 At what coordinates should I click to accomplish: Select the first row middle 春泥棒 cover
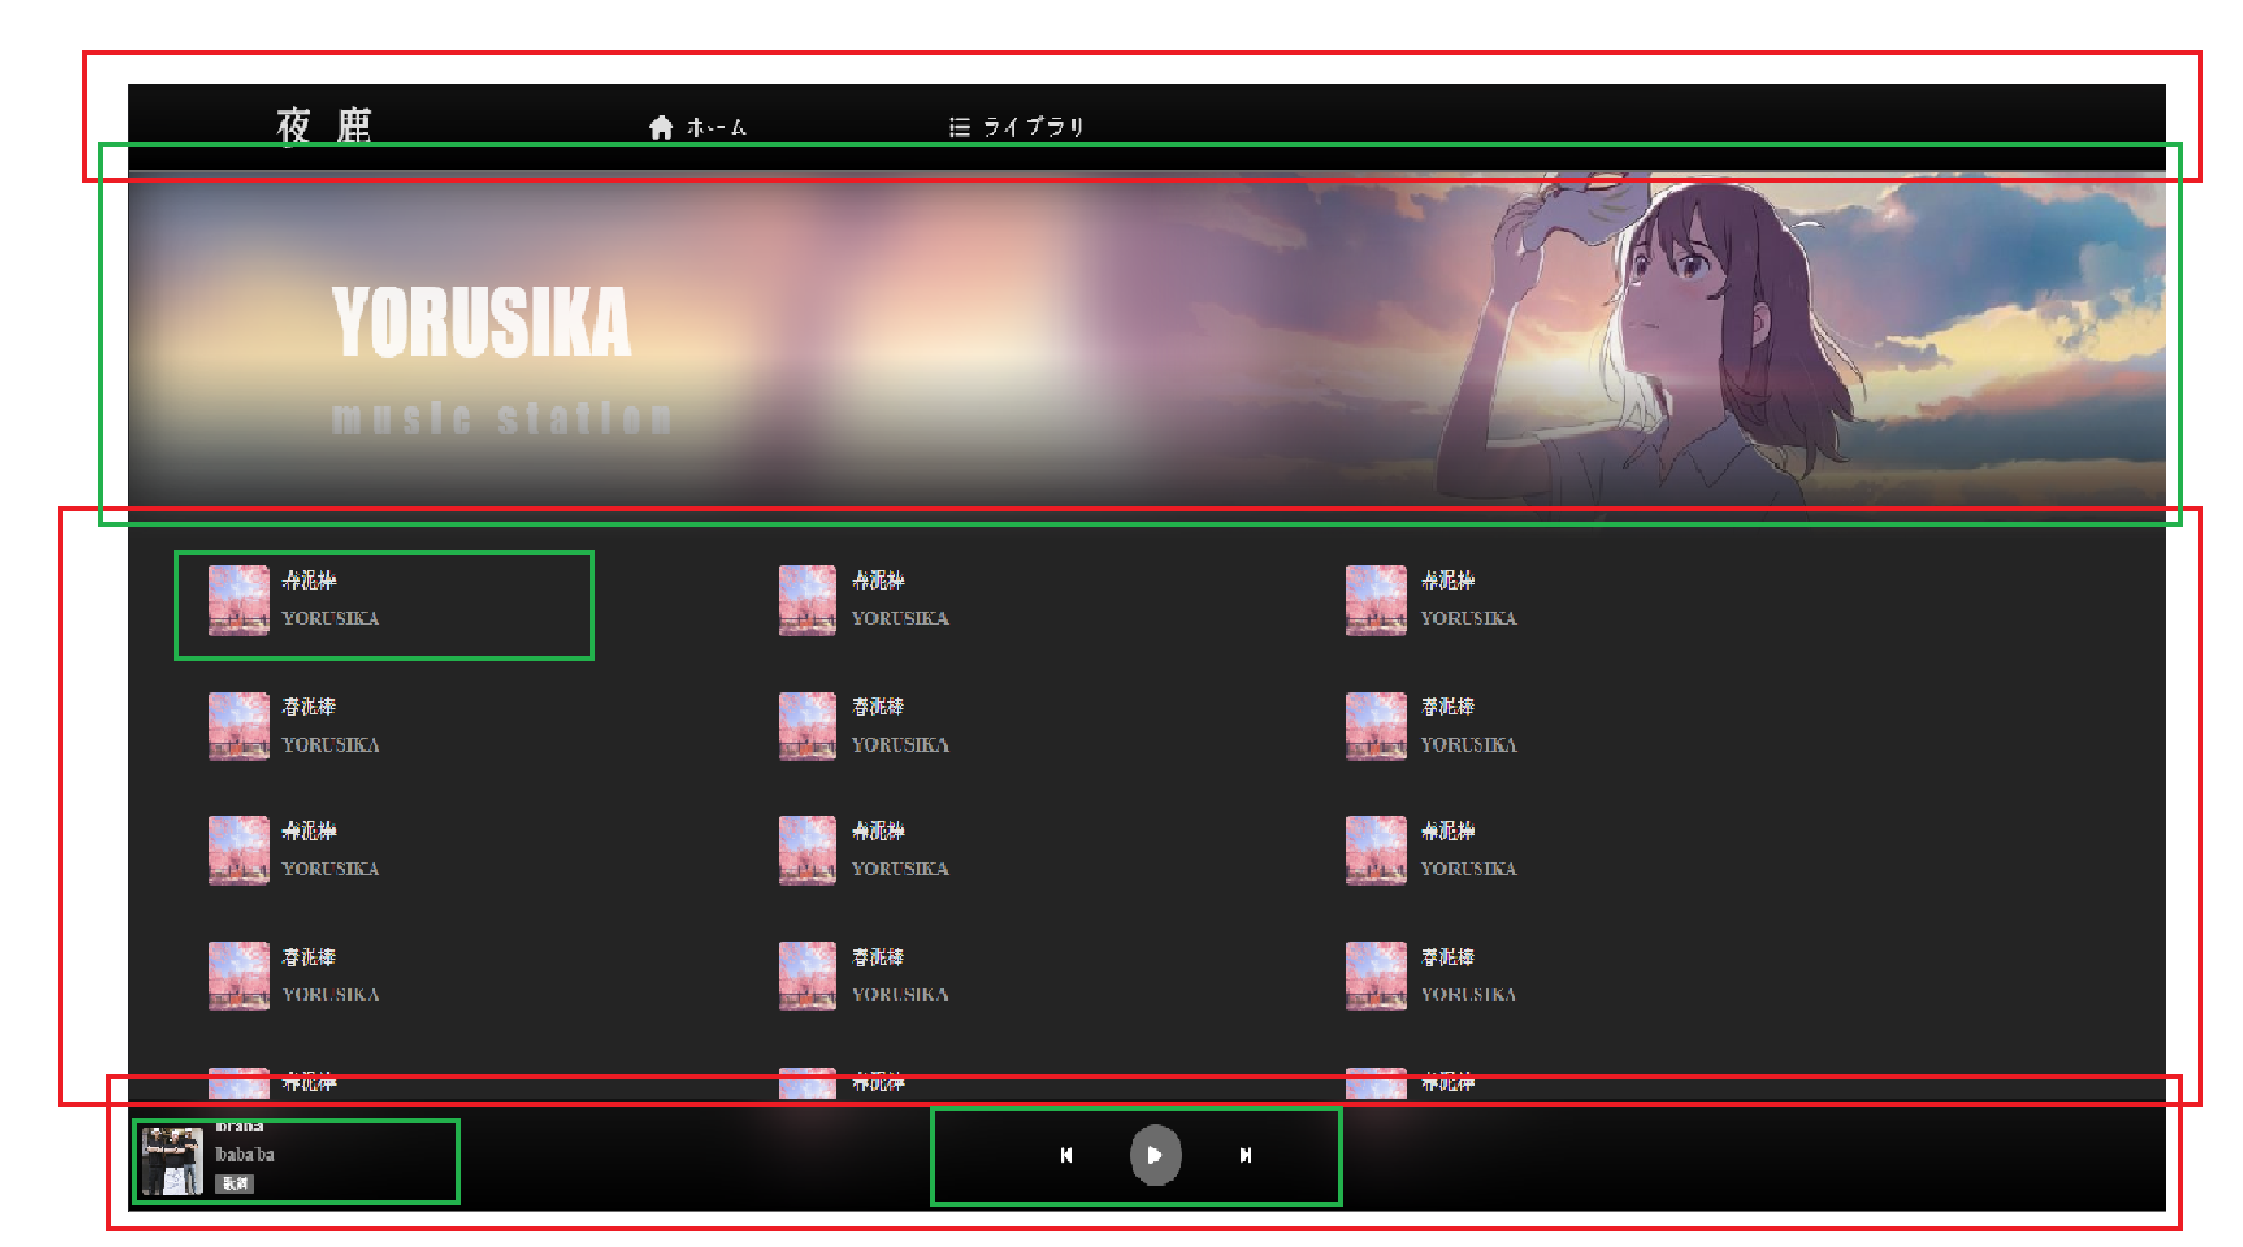pyautogui.click(x=807, y=600)
